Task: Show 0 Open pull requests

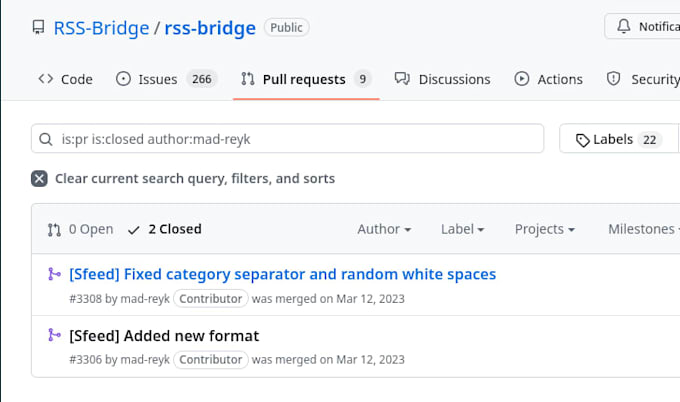Action: tap(81, 229)
